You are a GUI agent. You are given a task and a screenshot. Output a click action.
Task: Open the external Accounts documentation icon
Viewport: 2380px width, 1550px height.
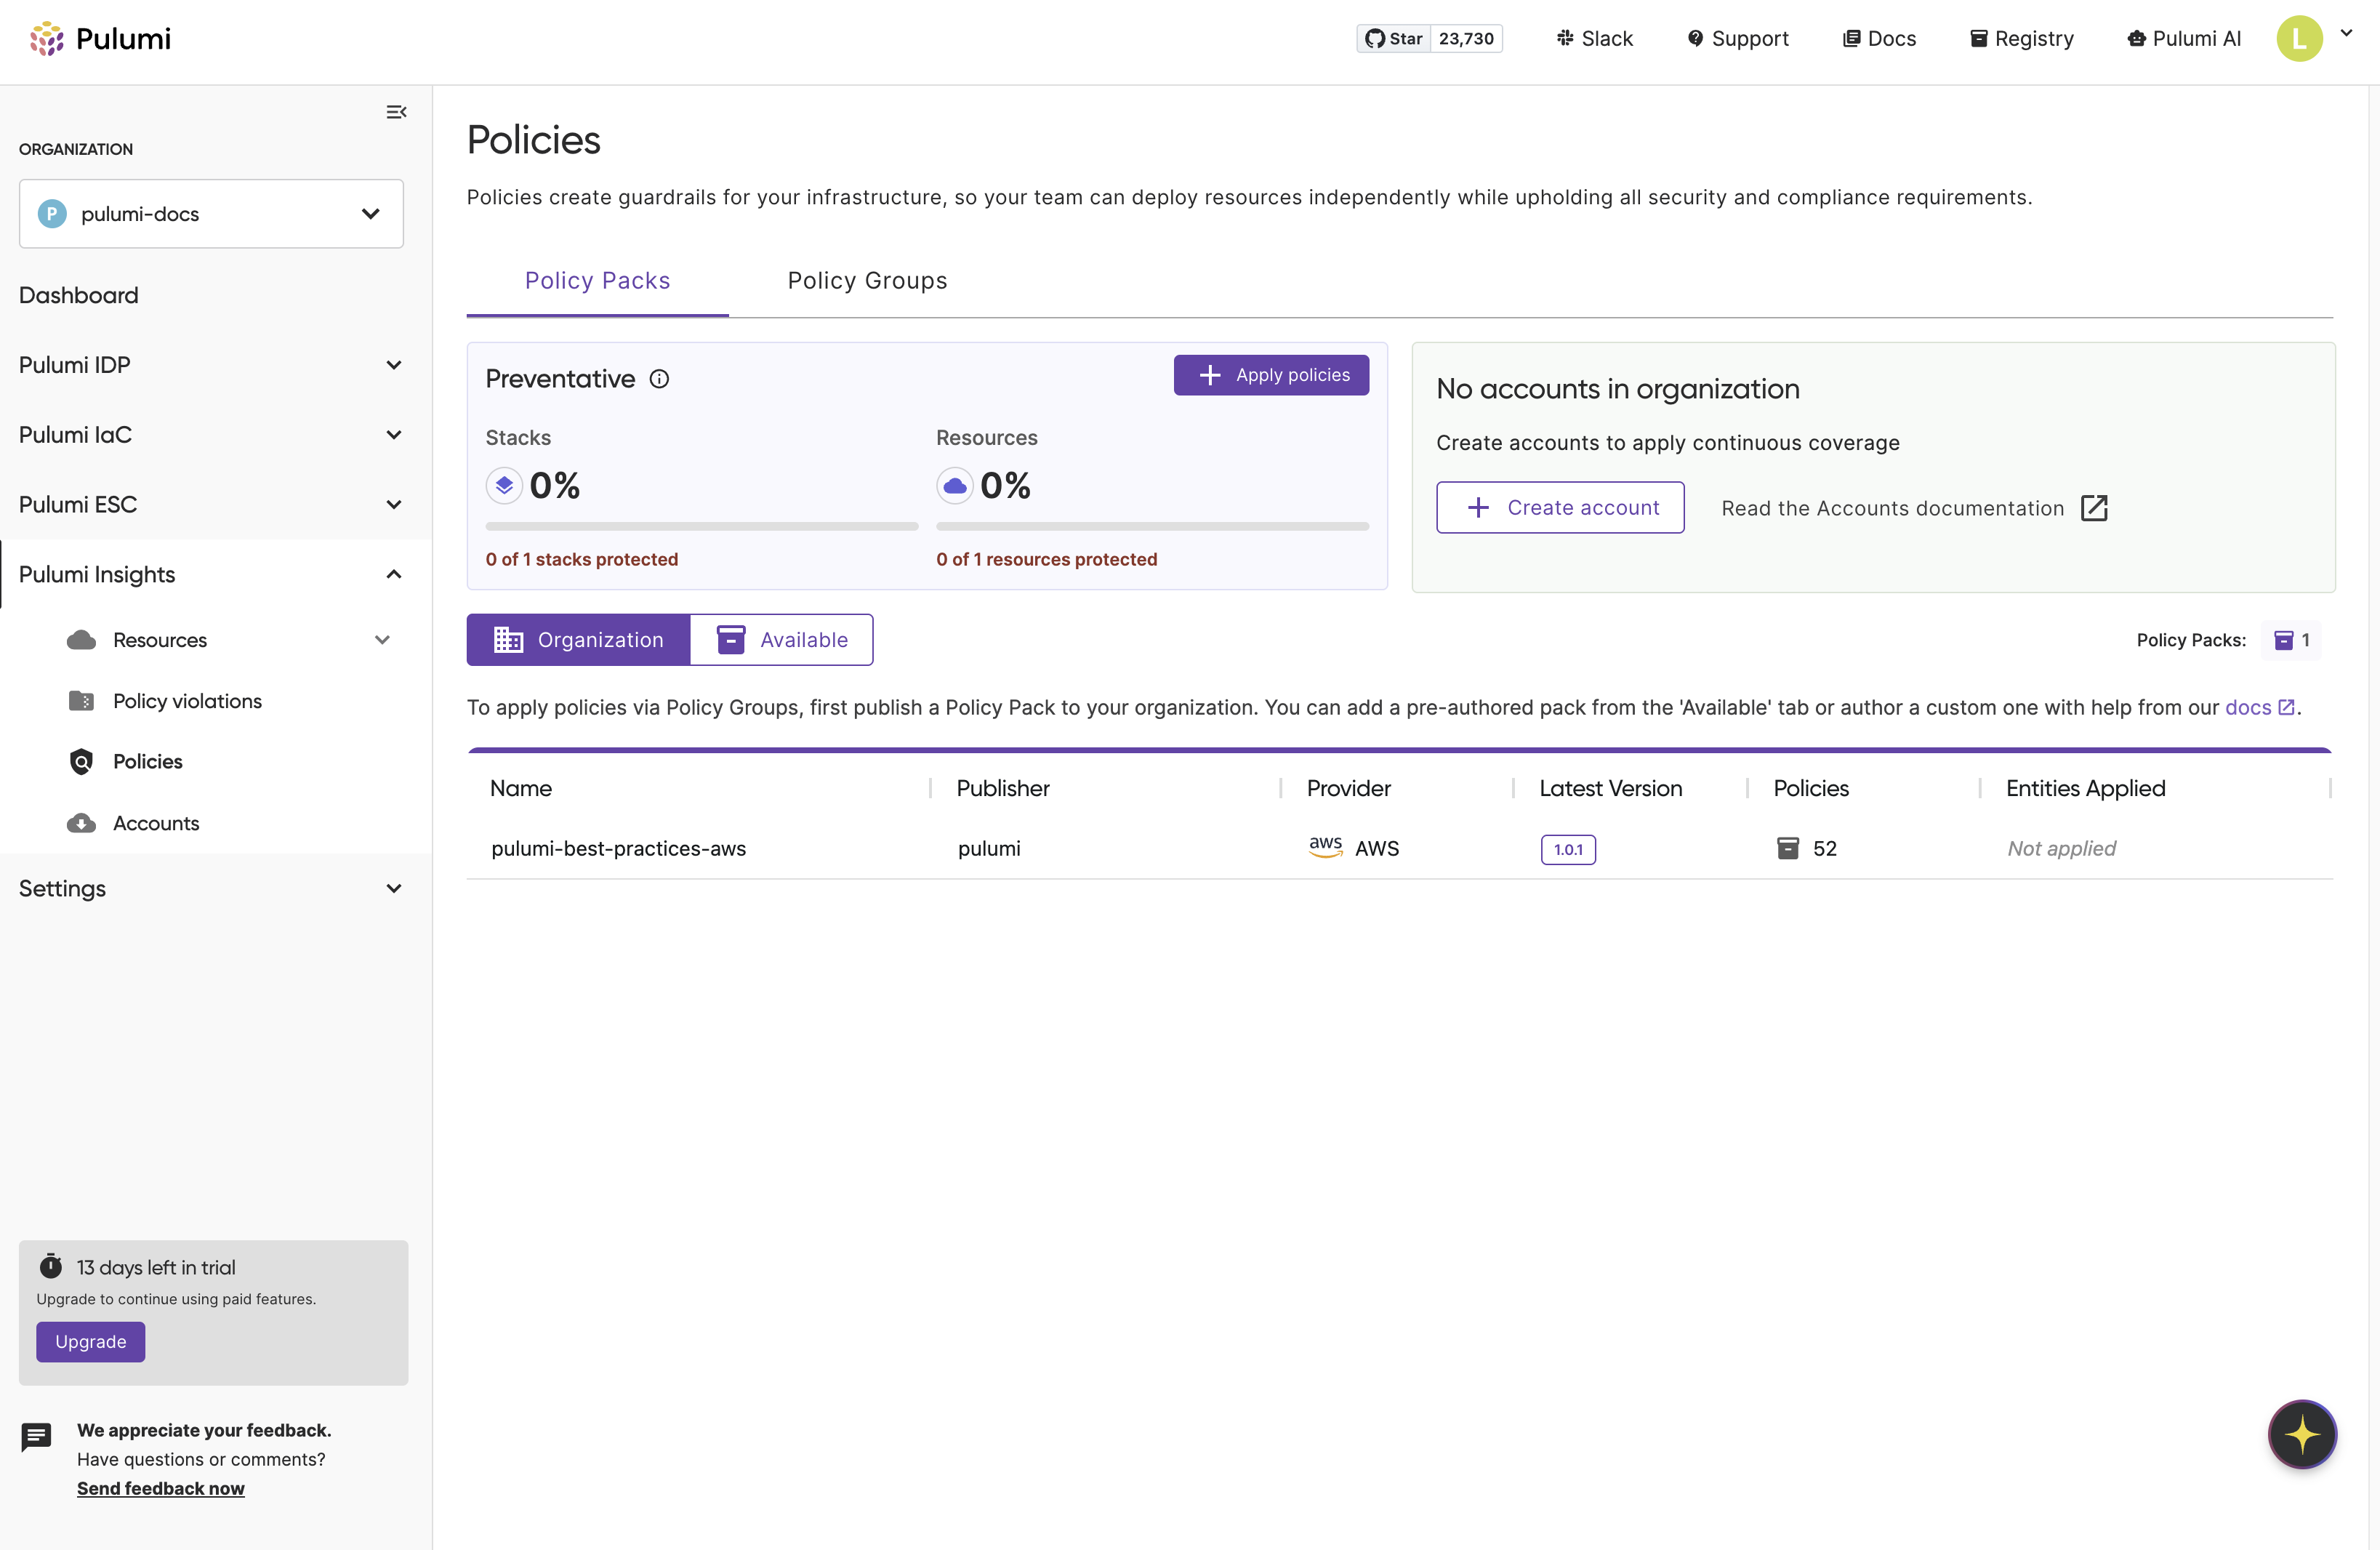point(2094,508)
